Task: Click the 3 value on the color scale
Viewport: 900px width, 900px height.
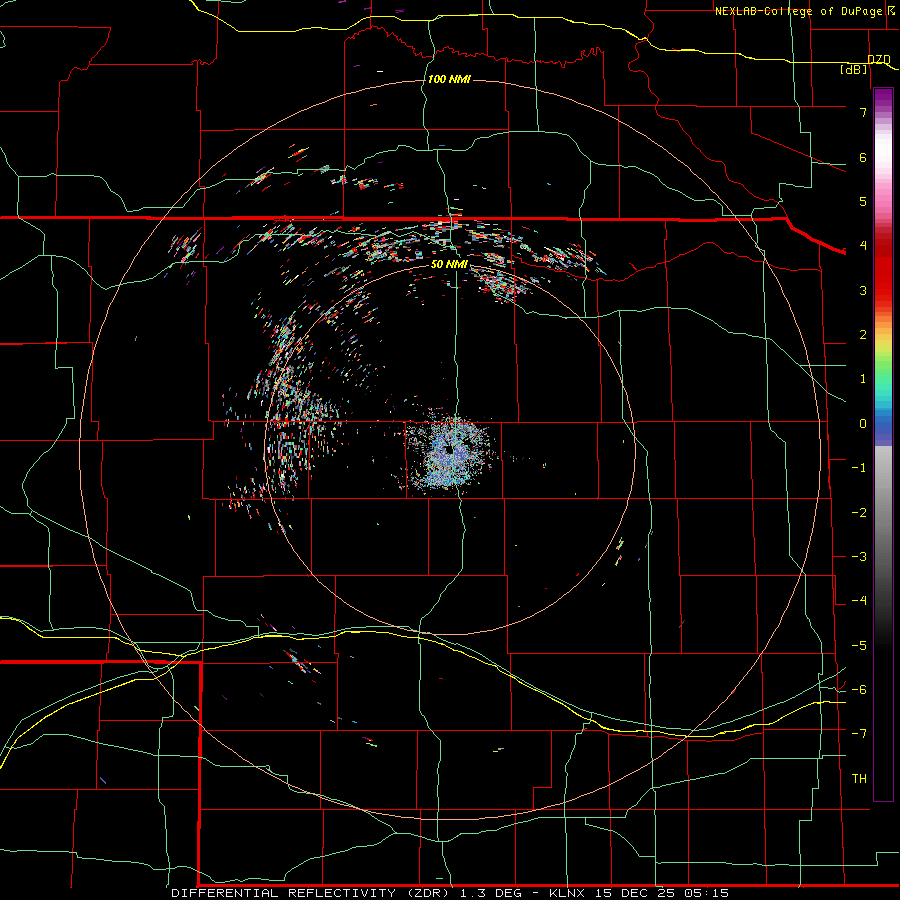Action: click(x=863, y=290)
